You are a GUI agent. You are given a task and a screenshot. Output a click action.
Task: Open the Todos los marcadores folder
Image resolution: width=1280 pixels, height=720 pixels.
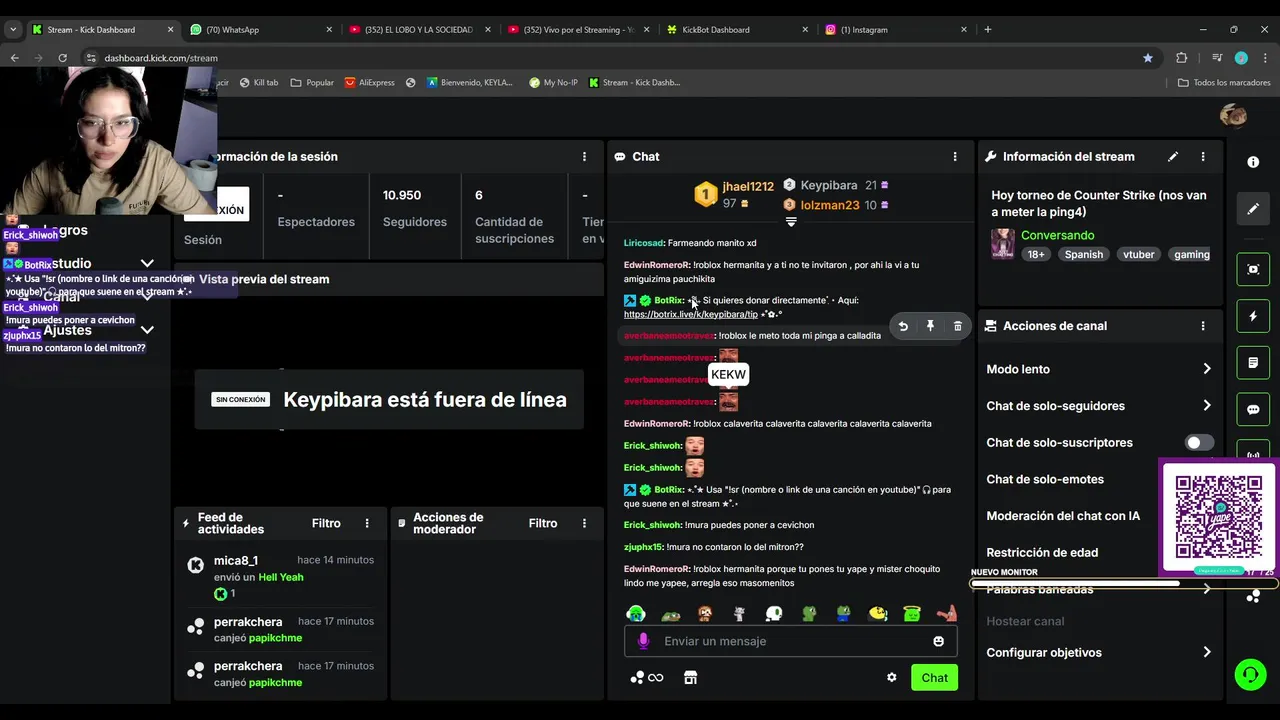pos(1224,83)
